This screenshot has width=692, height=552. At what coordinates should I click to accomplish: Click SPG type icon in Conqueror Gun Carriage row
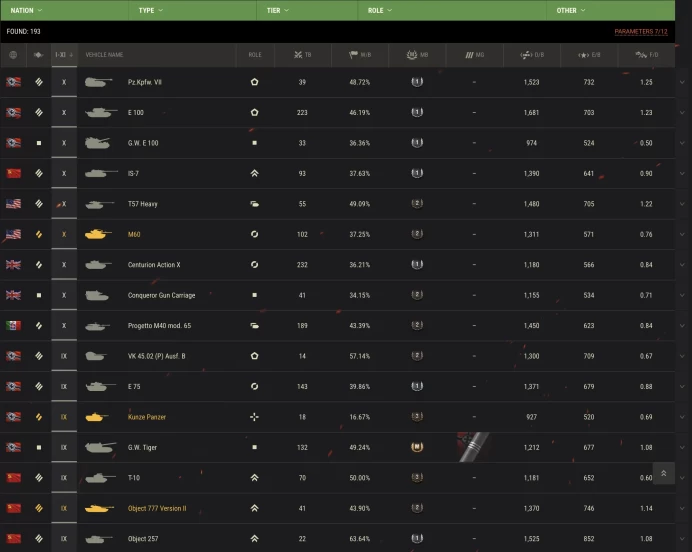[x=39, y=295]
